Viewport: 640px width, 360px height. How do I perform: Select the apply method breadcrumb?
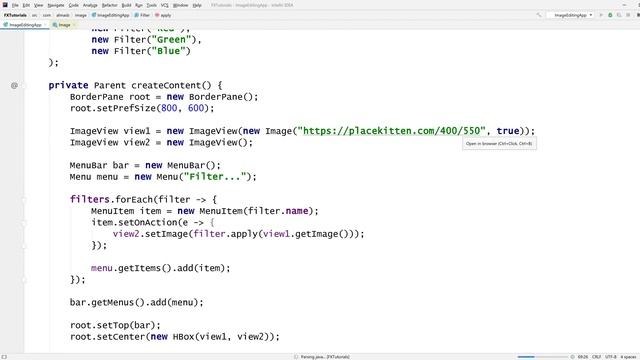(x=163, y=15)
